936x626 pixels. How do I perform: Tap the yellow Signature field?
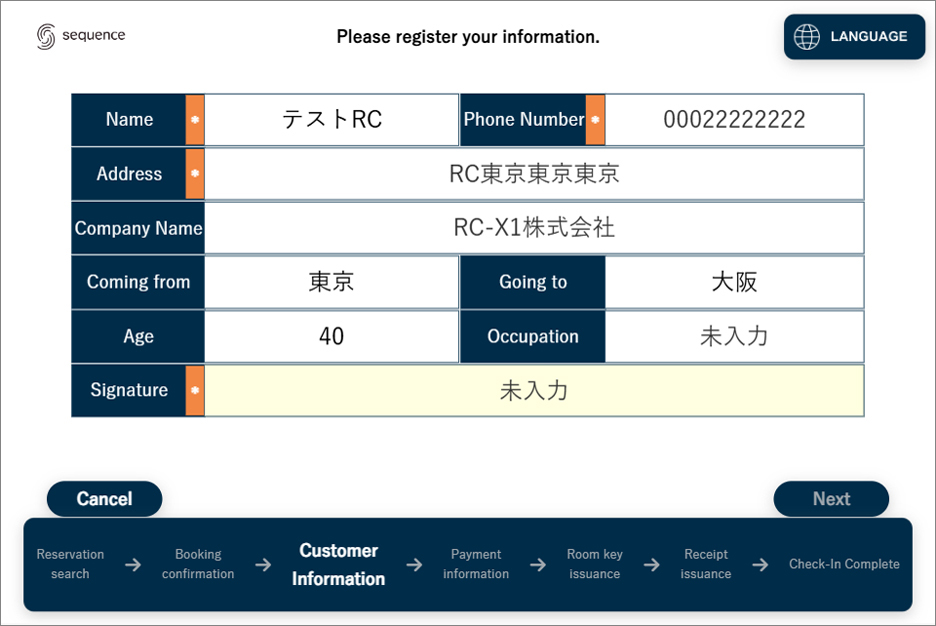click(534, 390)
